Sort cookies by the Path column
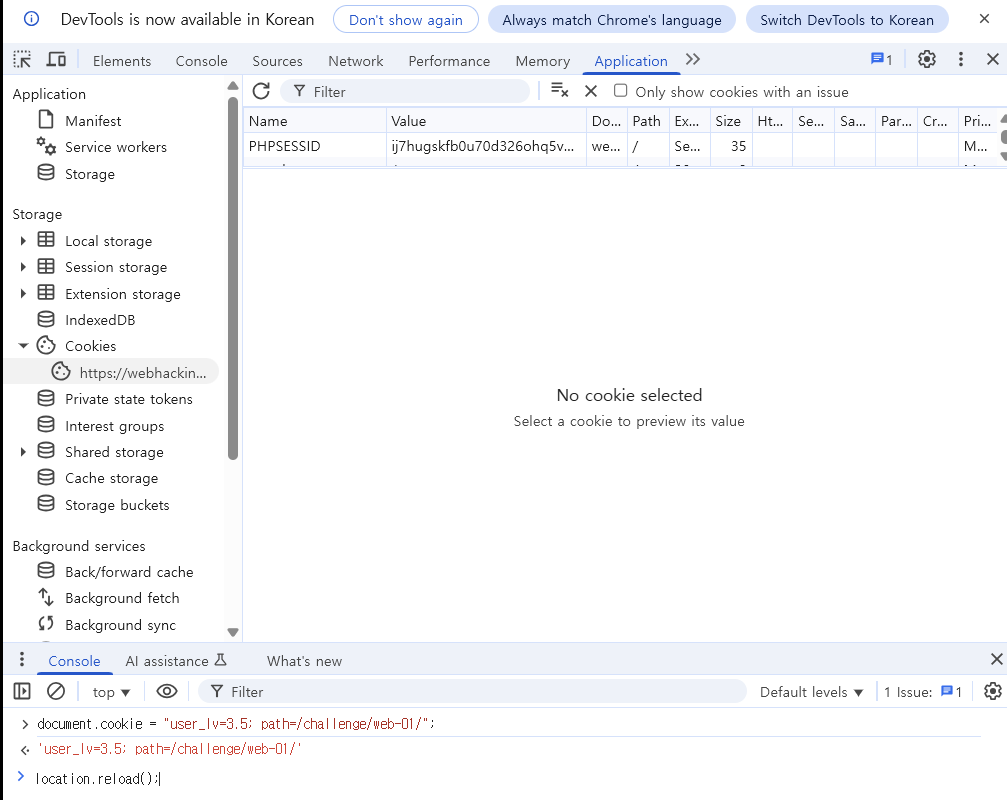 pyautogui.click(x=648, y=121)
